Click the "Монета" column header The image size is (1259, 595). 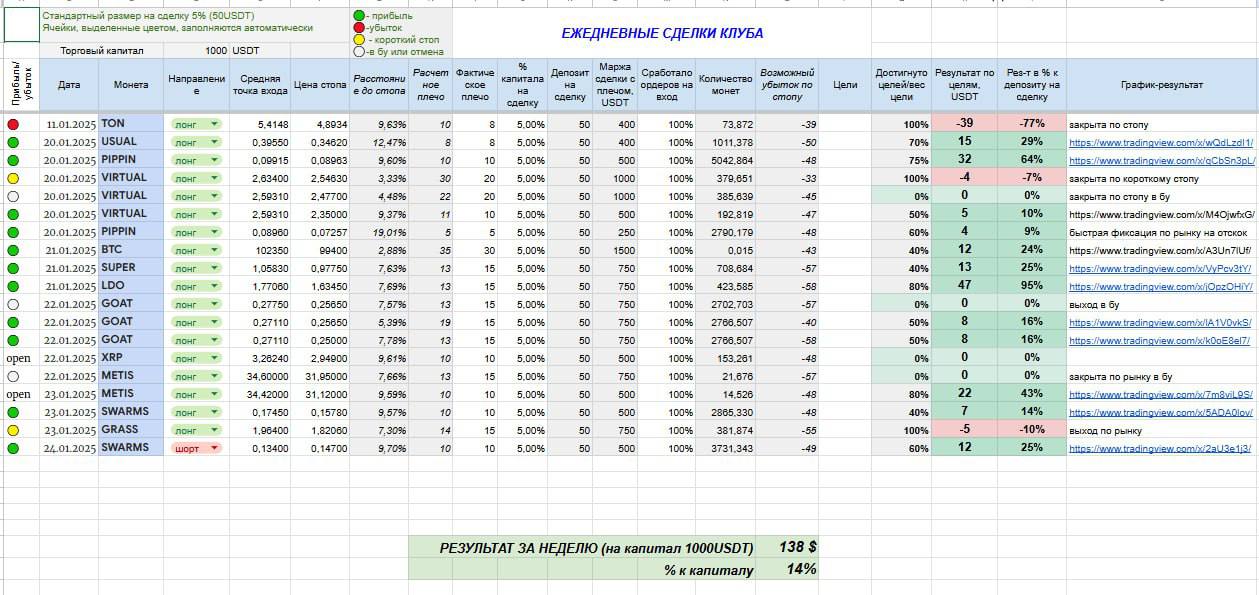coord(131,85)
